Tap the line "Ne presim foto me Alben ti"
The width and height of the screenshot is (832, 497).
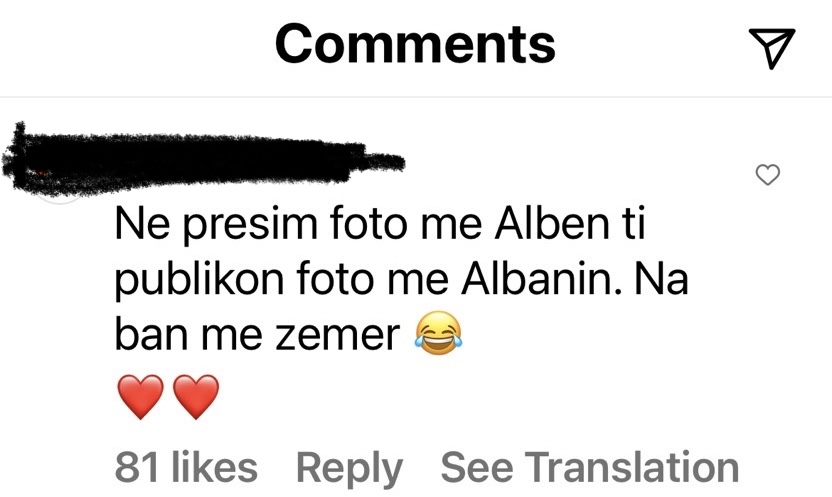[379, 224]
